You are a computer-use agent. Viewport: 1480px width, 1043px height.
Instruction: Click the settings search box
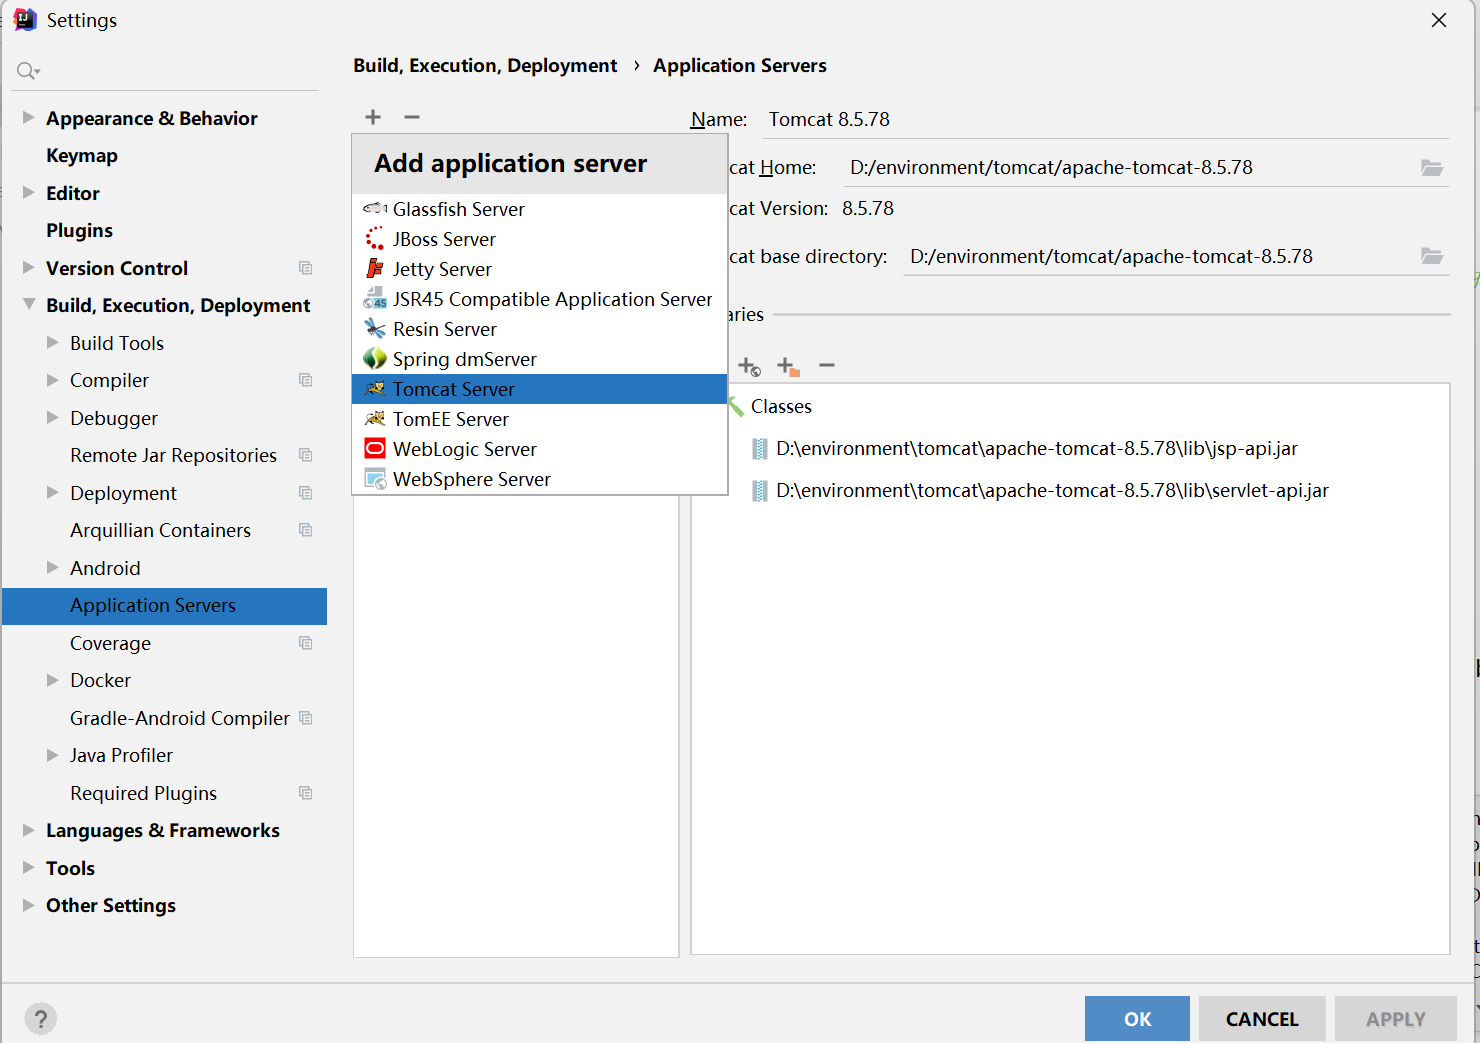click(165, 71)
